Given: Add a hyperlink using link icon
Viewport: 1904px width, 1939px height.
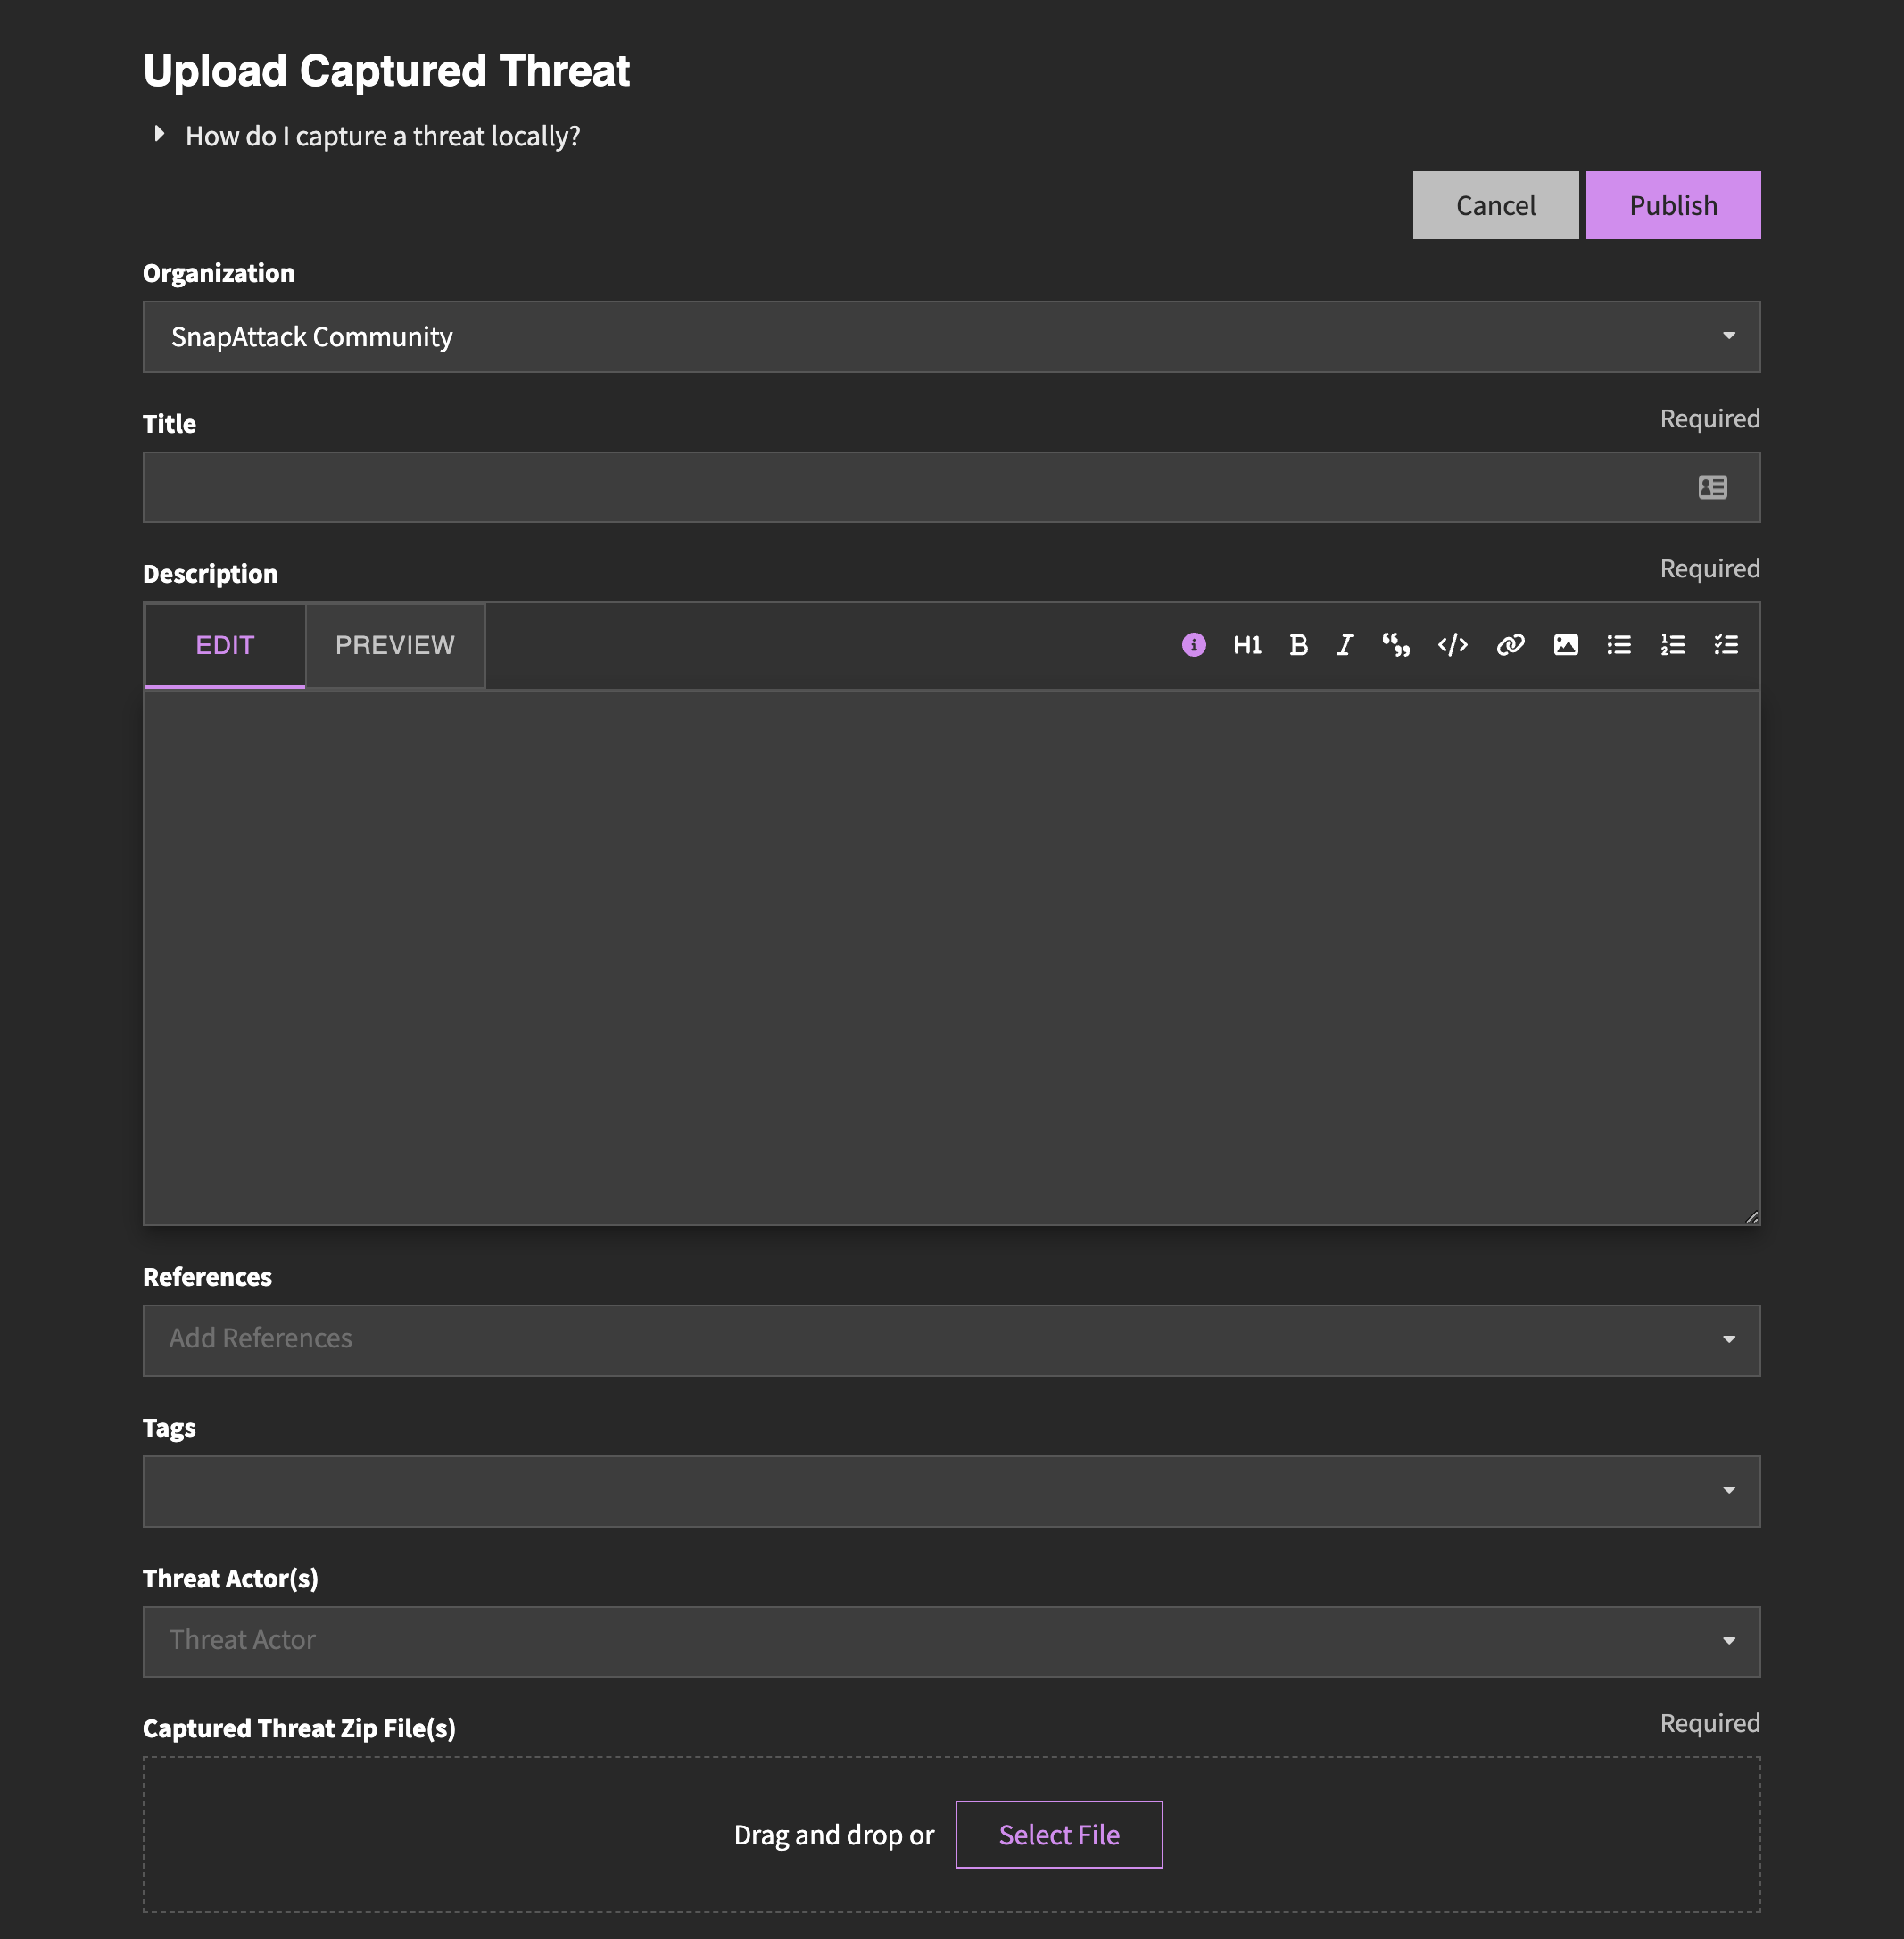Looking at the screenshot, I should click(x=1510, y=645).
